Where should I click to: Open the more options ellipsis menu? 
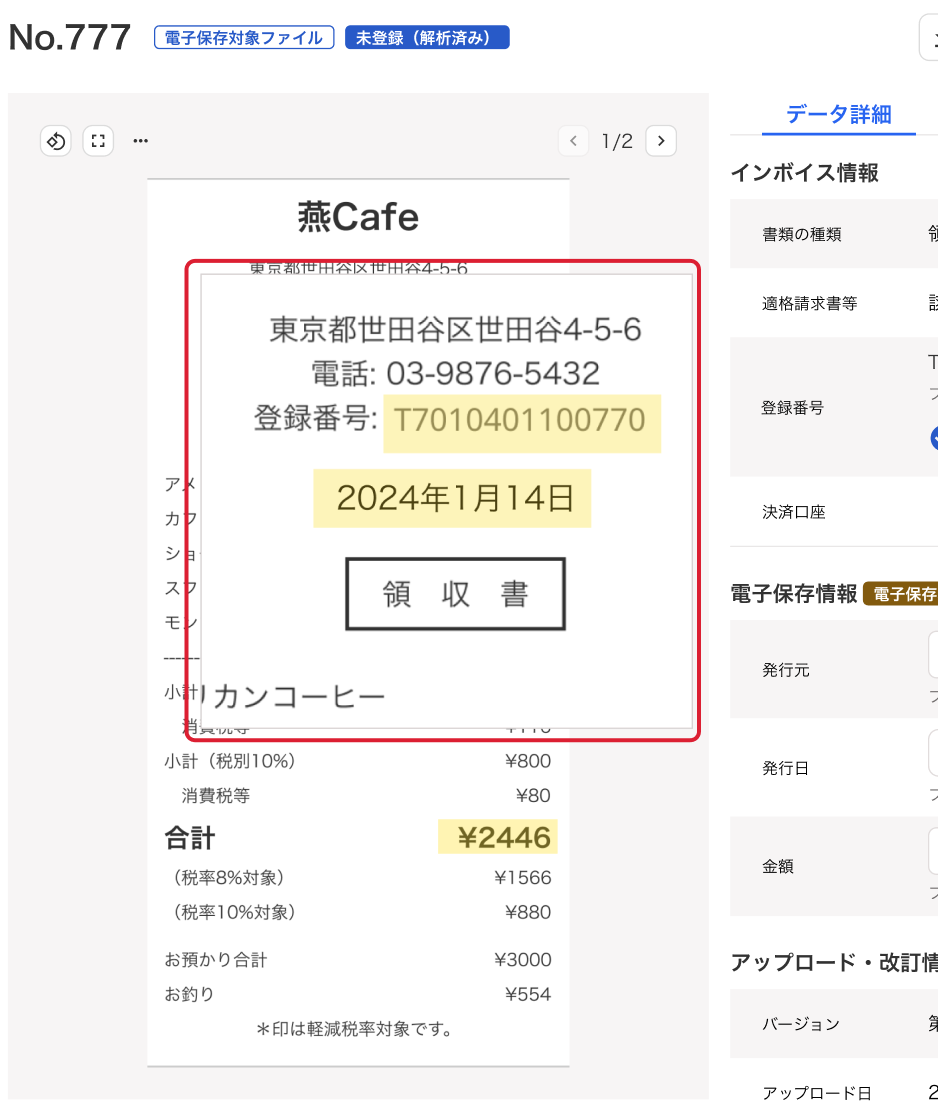pos(140,140)
